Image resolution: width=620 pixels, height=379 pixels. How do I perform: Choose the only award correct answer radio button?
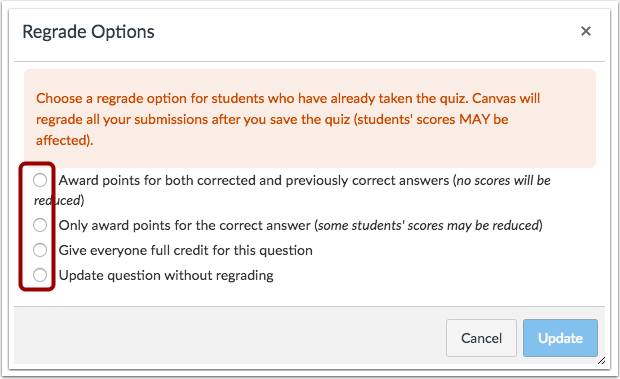coord(40,225)
